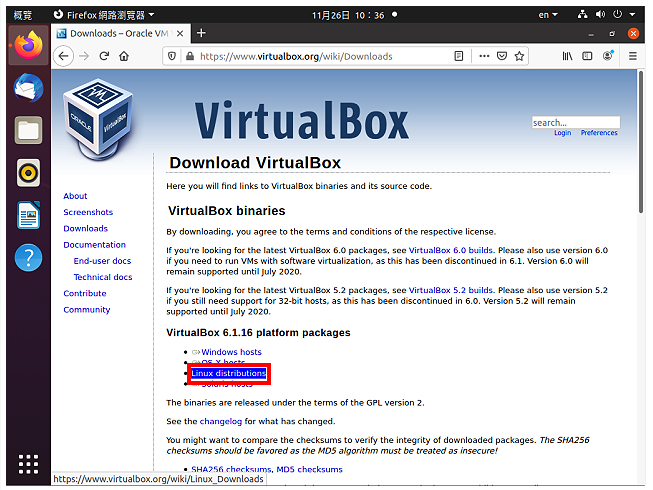Open the network status indicator
The height and width of the screenshot is (490, 653).
click(x=582, y=15)
